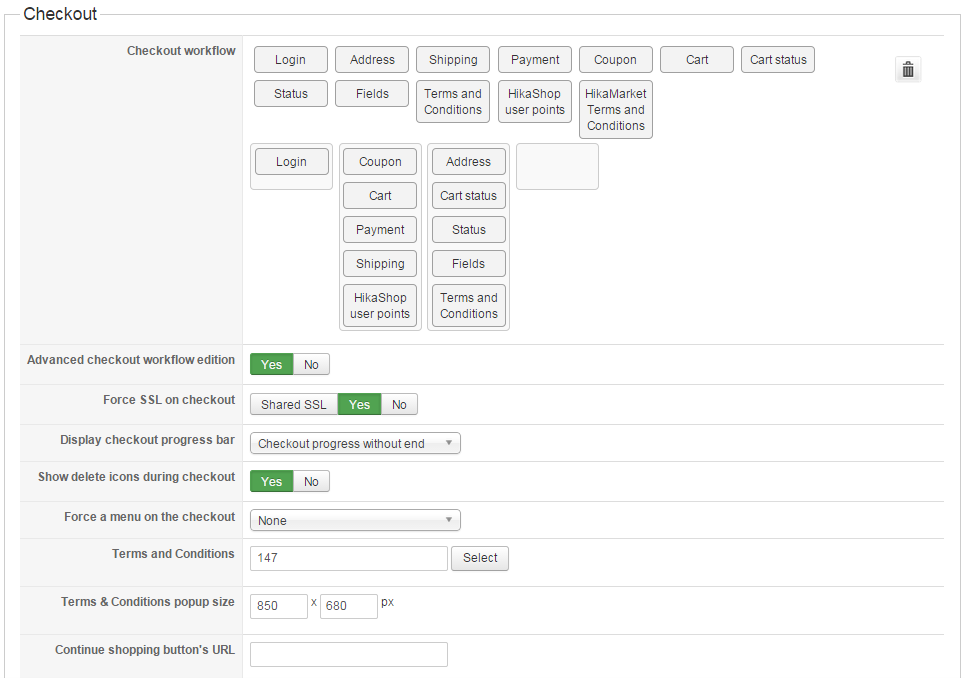Set Advanced checkout workflow edition to No
975x678 pixels.
311,365
